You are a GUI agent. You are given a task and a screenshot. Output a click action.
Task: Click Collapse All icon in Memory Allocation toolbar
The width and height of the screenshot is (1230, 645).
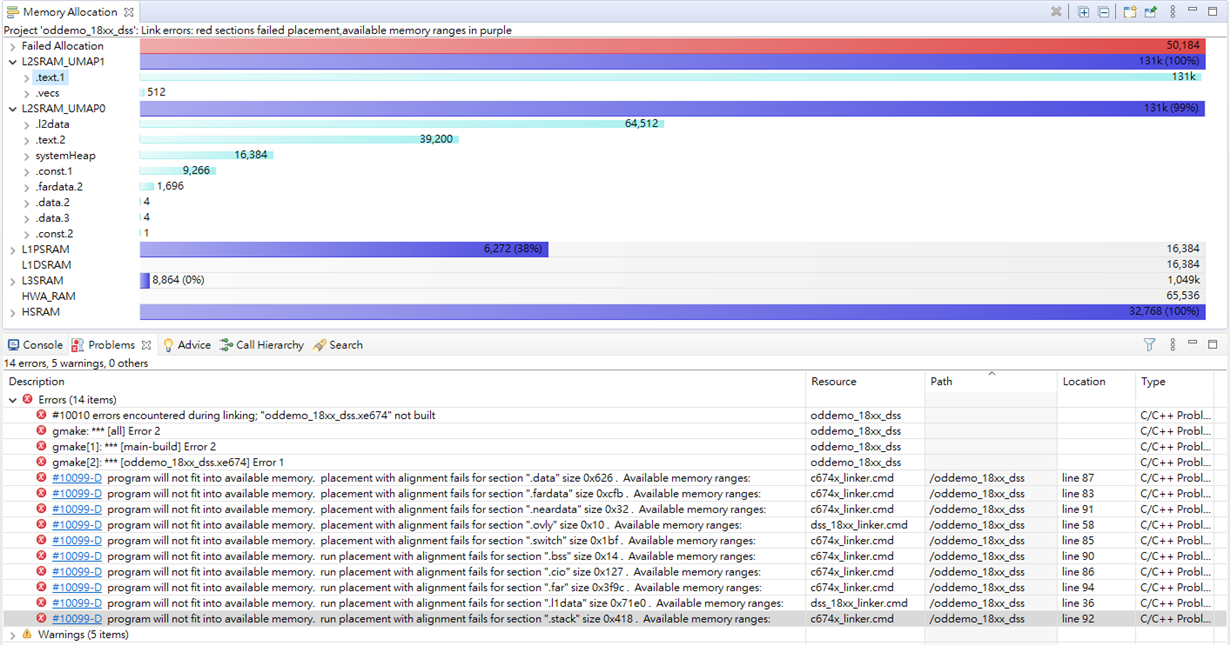[x=1103, y=12]
